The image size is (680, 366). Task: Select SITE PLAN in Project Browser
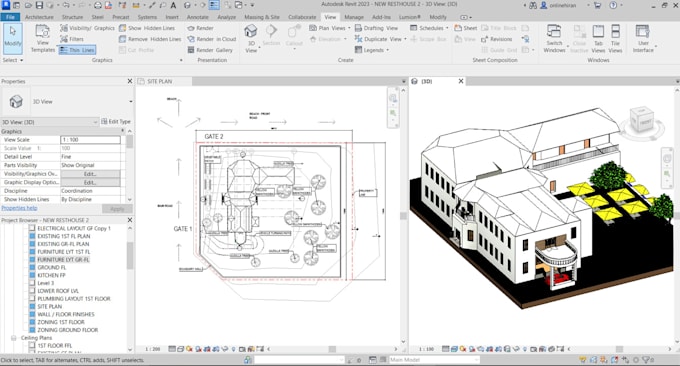tap(49, 306)
